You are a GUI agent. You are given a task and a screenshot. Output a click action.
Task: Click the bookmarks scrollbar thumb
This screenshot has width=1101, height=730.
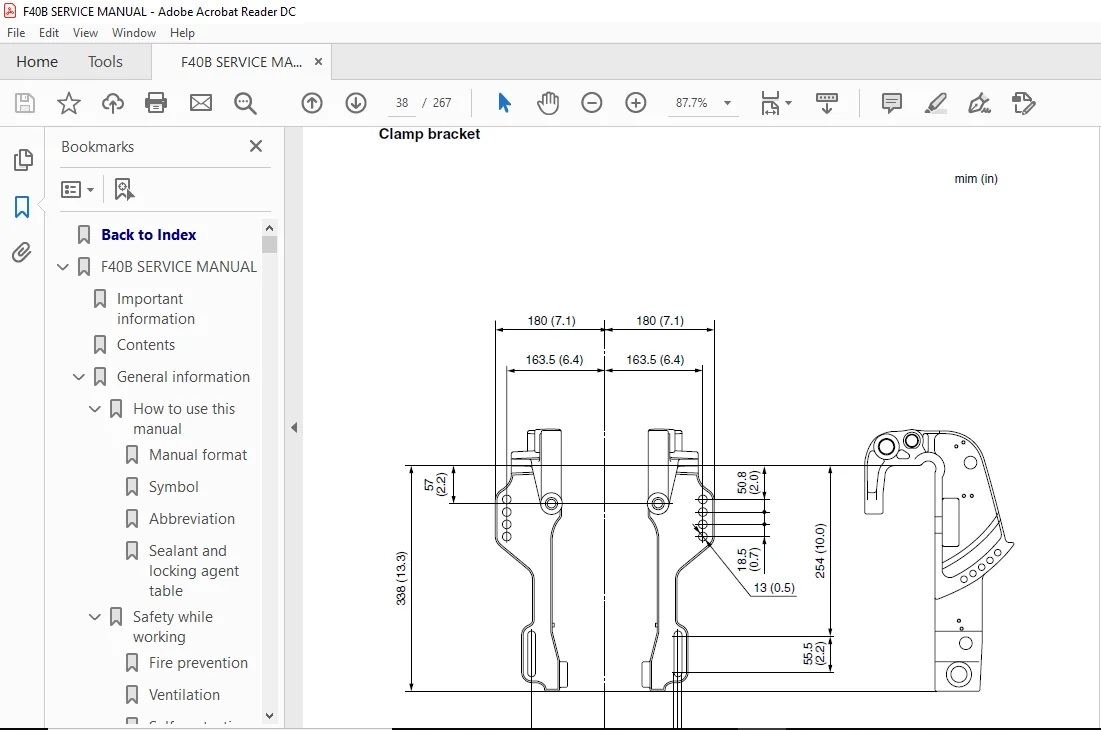(x=269, y=244)
